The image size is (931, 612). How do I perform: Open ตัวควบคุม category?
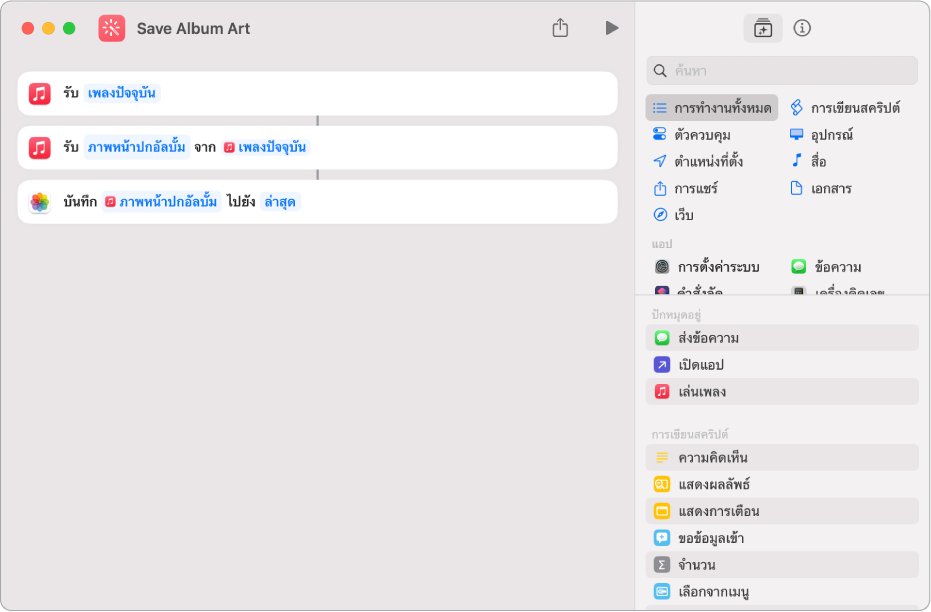702,134
